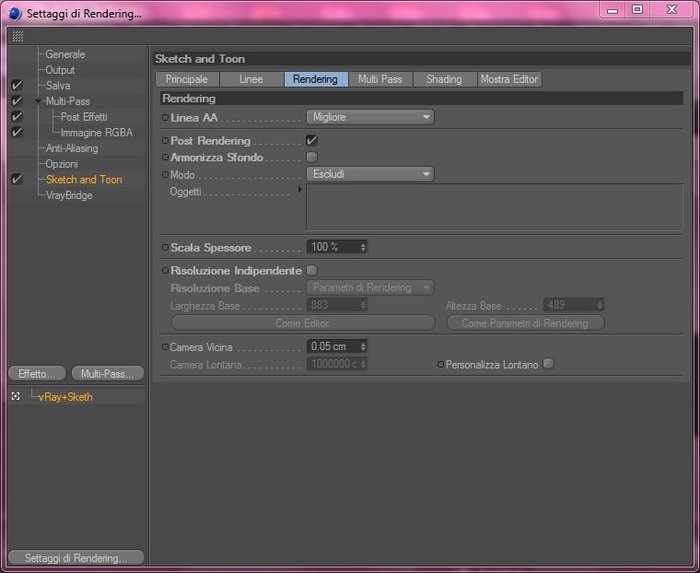Click the dotted grip icon below title bar
Screen dimensions: 700x573
(x=18, y=36)
